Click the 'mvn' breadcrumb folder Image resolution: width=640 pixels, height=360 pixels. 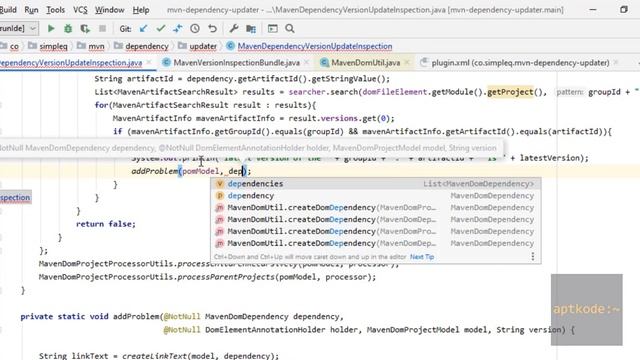tap(96, 46)
